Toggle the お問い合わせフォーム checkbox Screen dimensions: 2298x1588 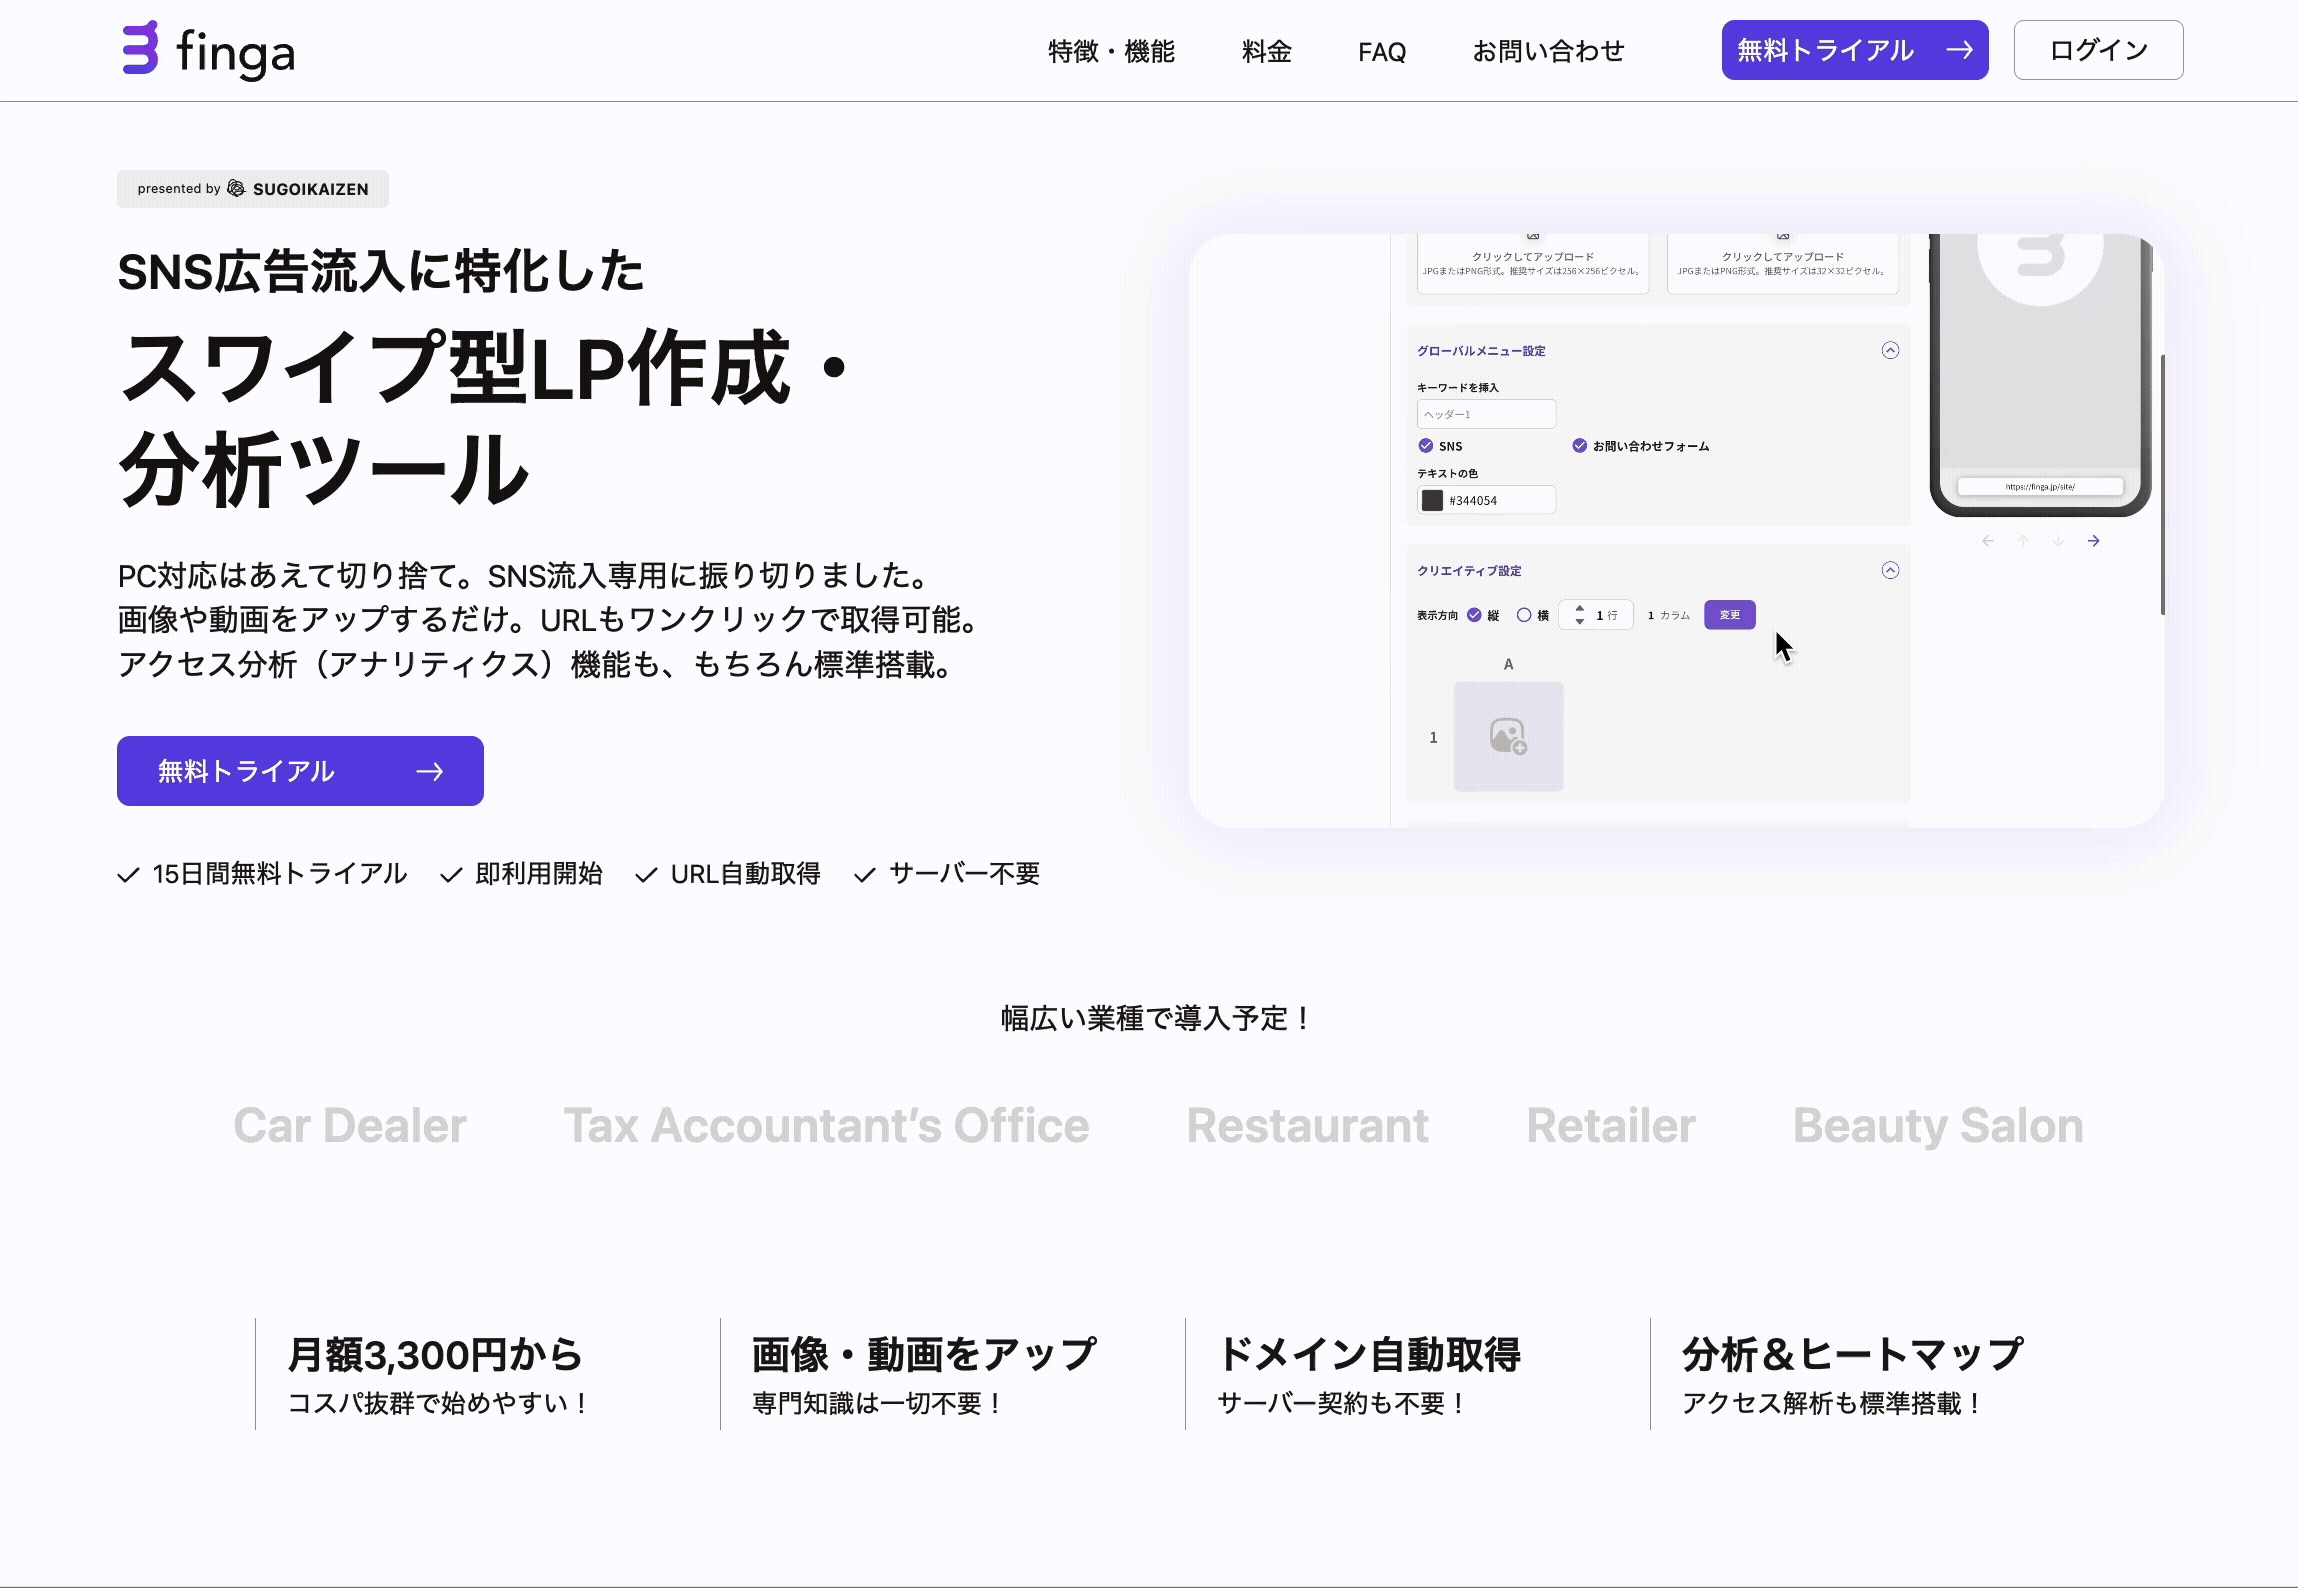[x=1579, y=446]
